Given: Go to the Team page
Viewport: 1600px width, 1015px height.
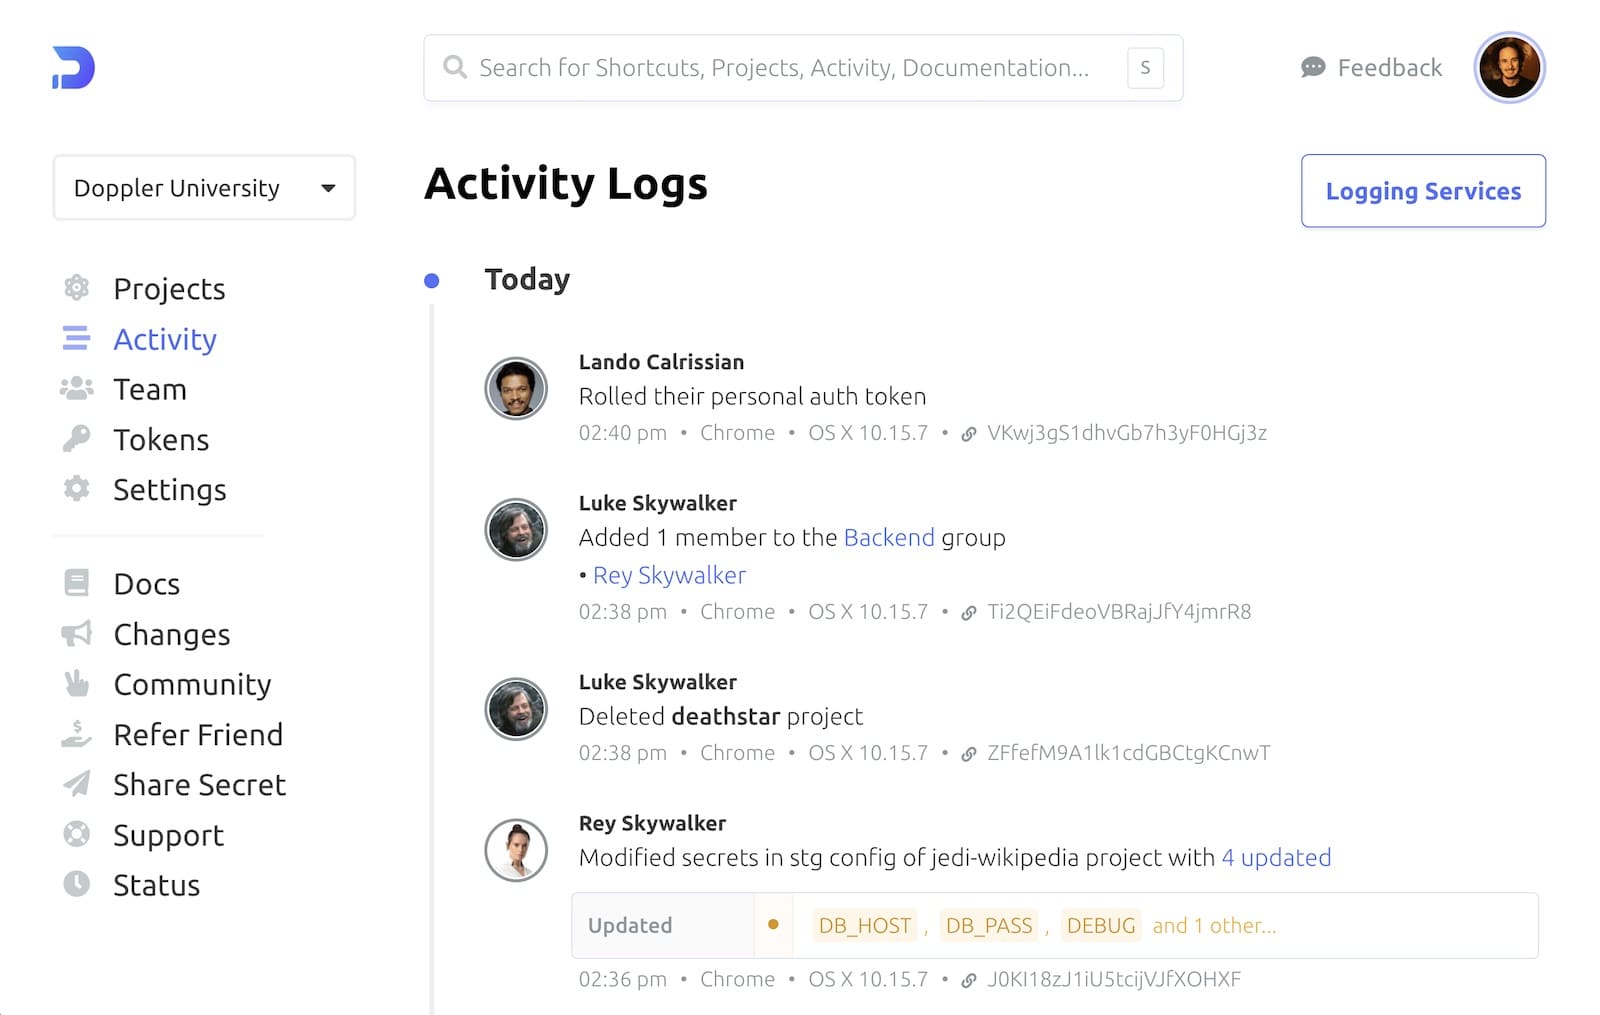Looking at the screenshot, I should click(x=150, y=389).
